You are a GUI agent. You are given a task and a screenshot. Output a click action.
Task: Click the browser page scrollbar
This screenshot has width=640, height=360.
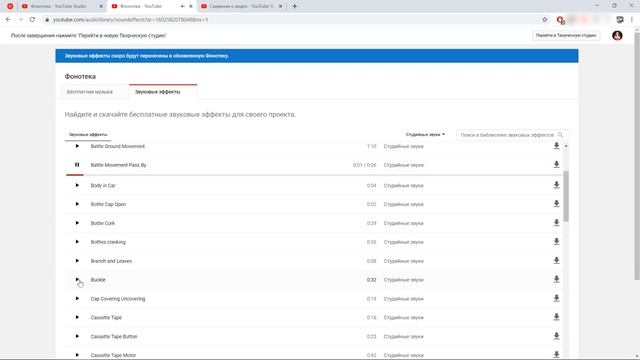tap(637, 155)
